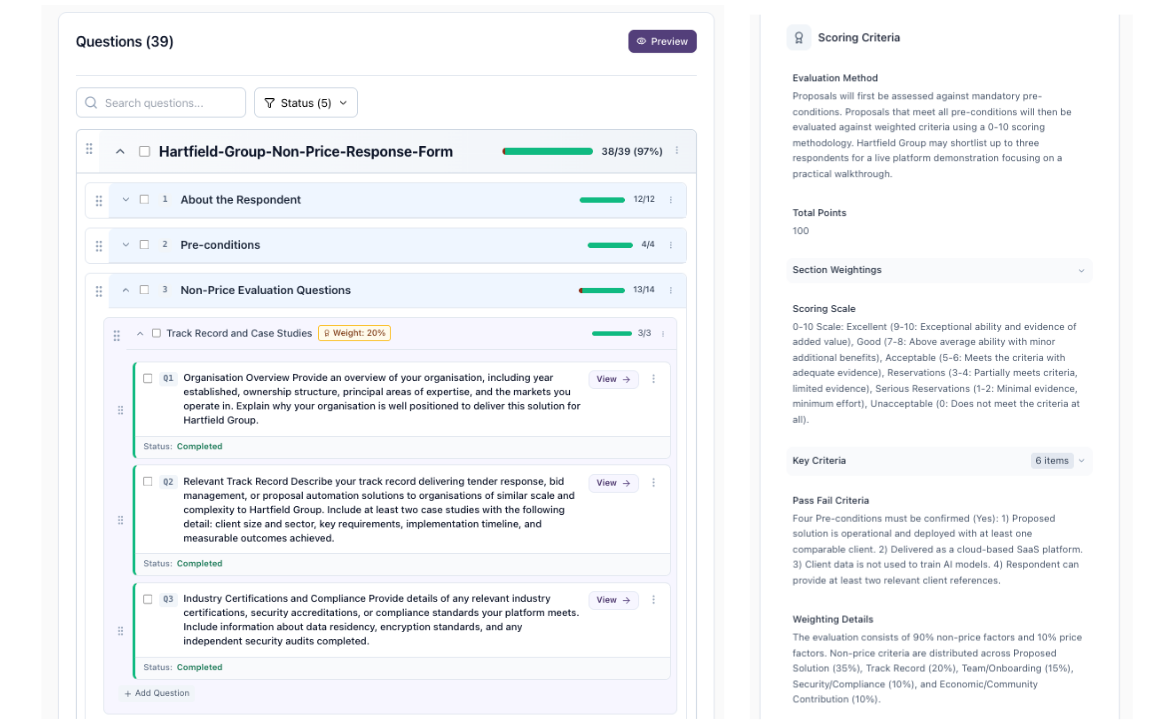Collapse the Hartfield-Group-Non-Price-Response-Form group

120,151
